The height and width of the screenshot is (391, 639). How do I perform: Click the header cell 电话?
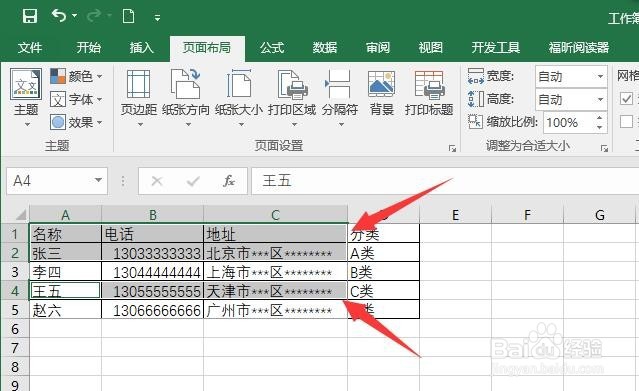pyautogui.click(x=152, y=234)
